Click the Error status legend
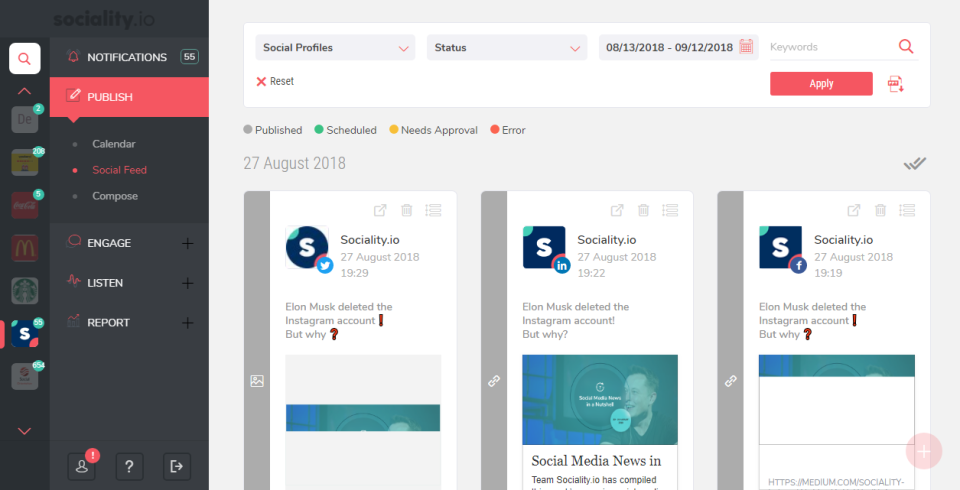The width and height of the screenshot is (960, 490). [x=508, y=130]
